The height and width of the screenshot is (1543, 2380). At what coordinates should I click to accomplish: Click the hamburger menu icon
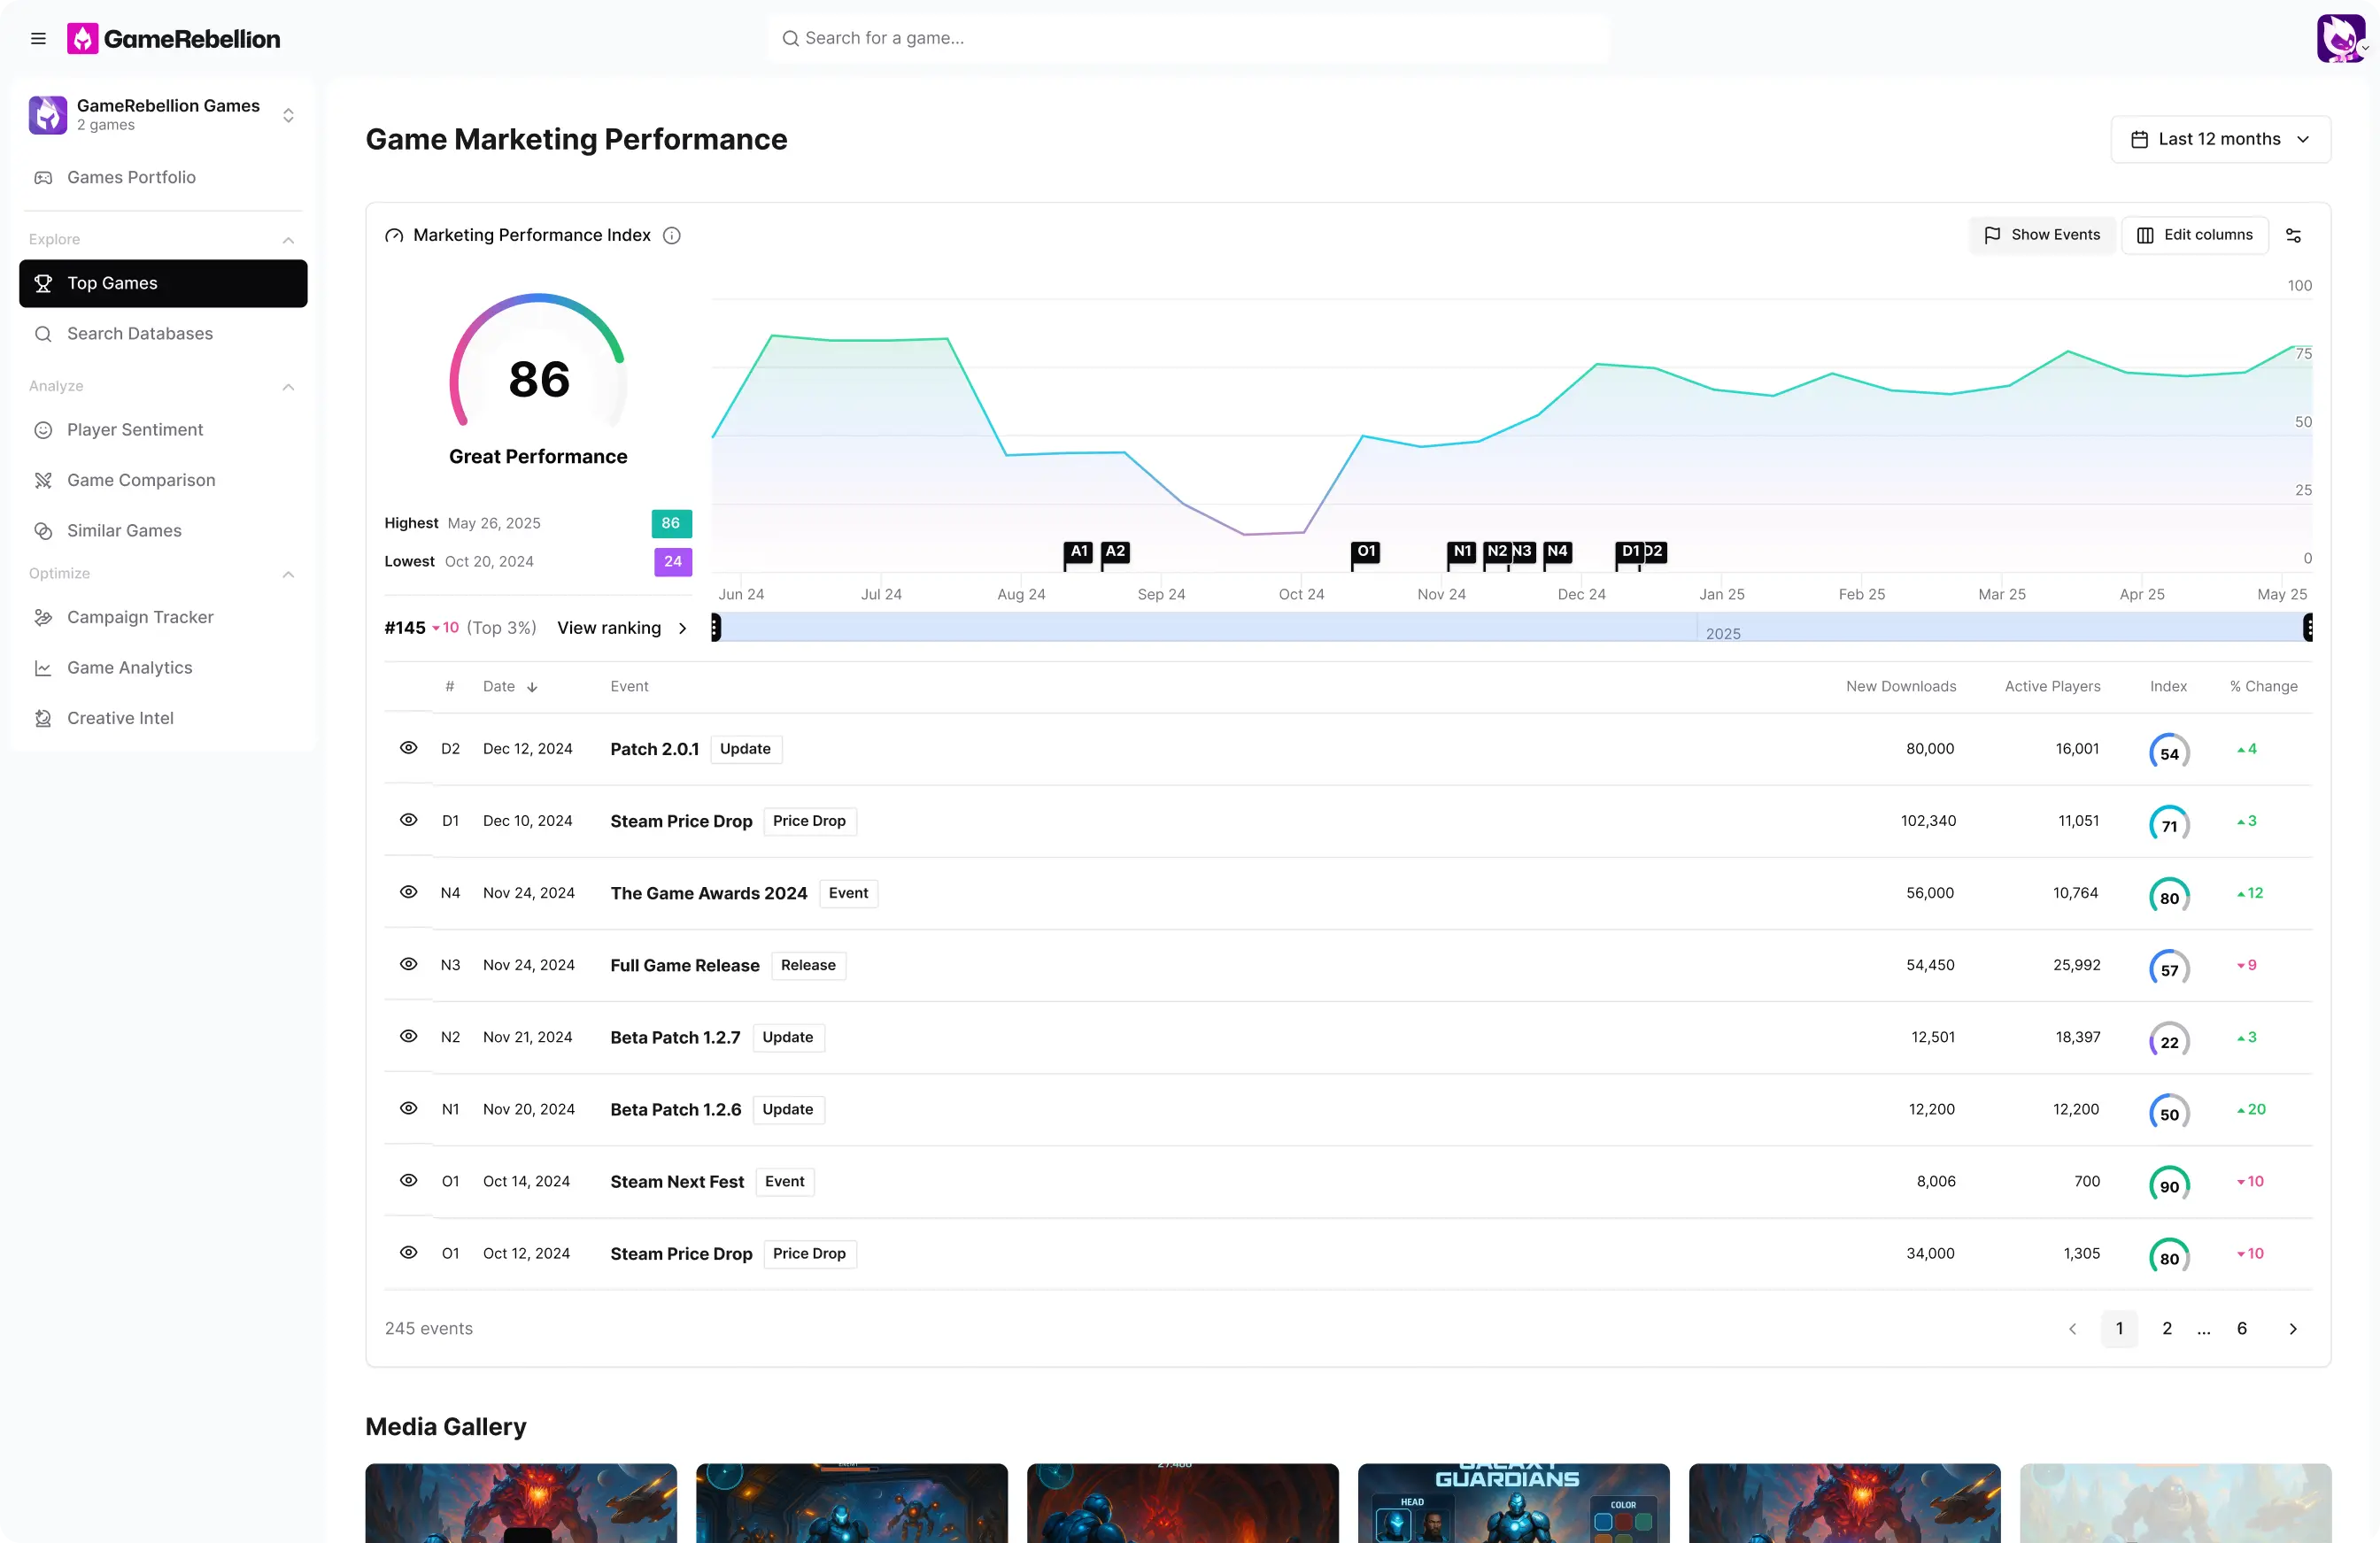pyautogui.click(x=38, y=38)
